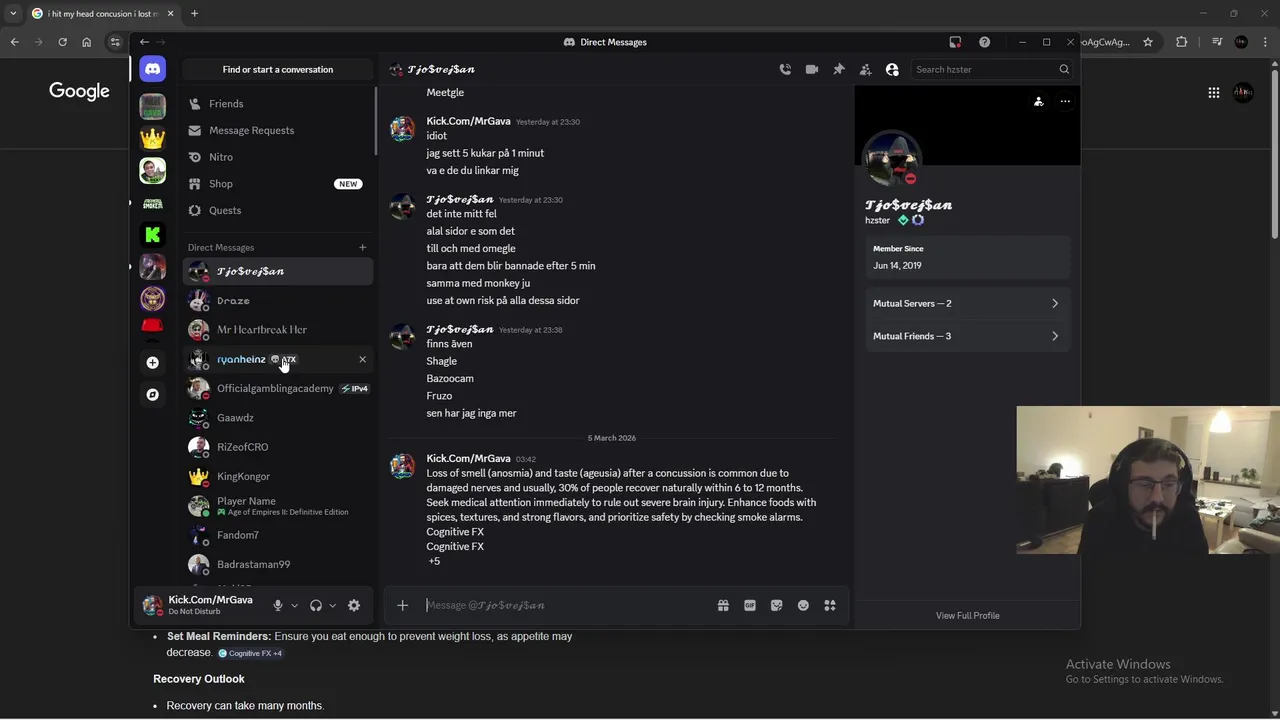Open output device options arrow beside headphones

(332, 605)
